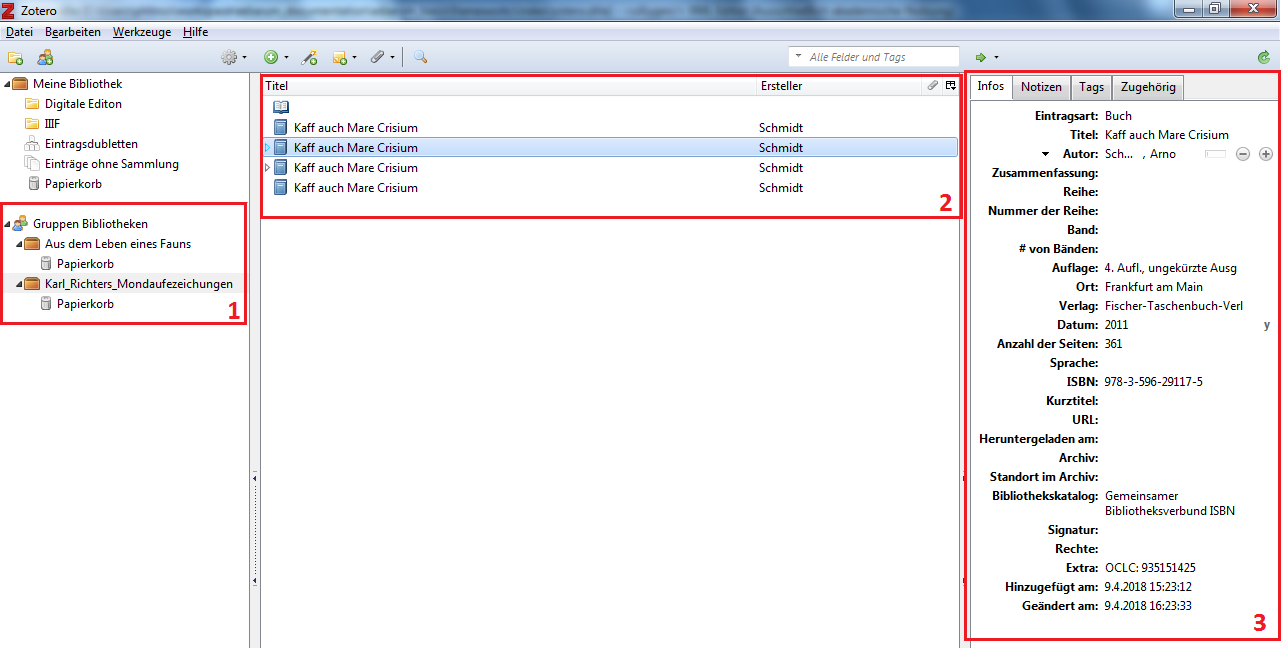Click the paperclip attachment column header
This screenshot has height=648, width=1286.
(933, 86)
